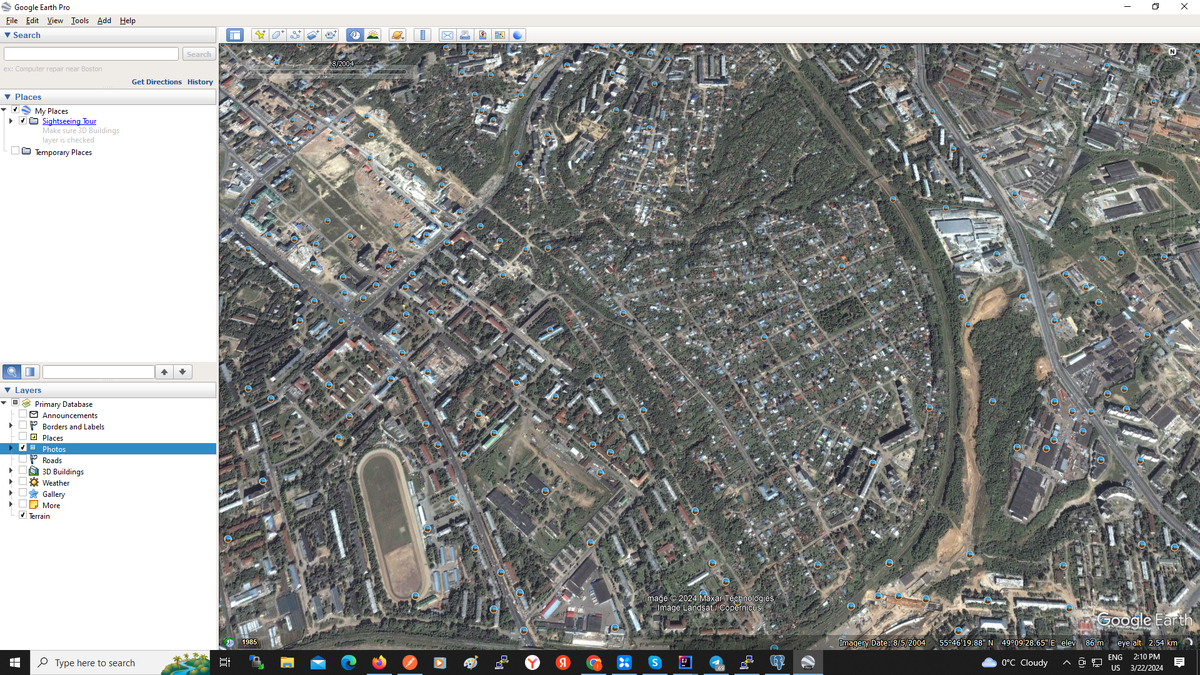This screenshot has height=675, width=1200.
Task: Collapse the Layers panel header triangle
Action: [8, 390]
